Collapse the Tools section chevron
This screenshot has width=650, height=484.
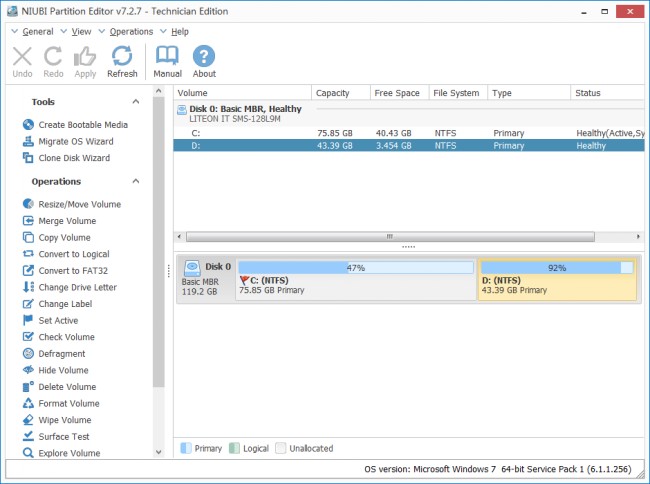pyautogui.click(x=136, y=102)
